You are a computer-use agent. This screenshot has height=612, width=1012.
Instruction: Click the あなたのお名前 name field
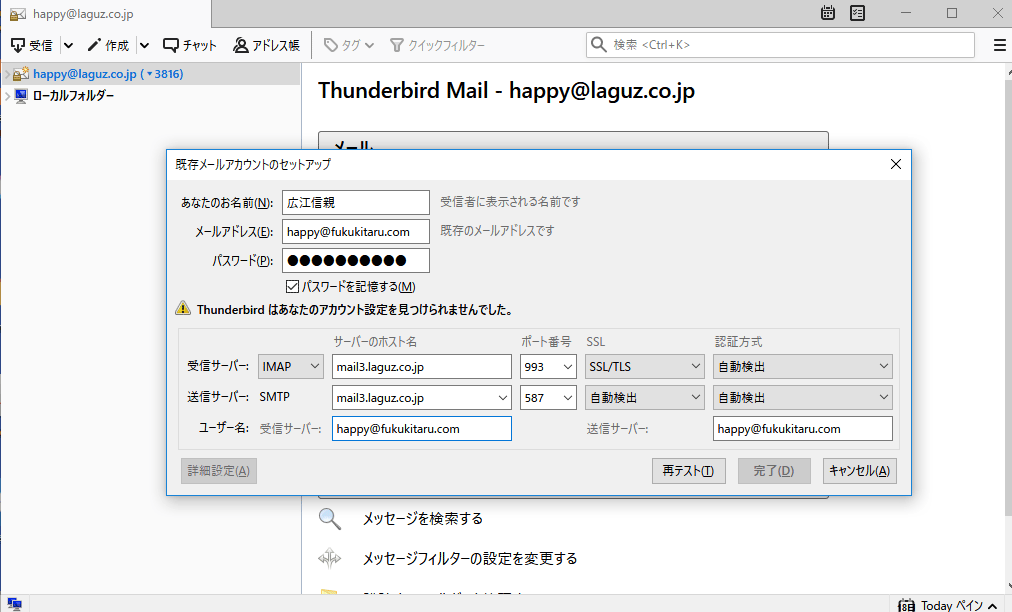click(x=356, y=202)
